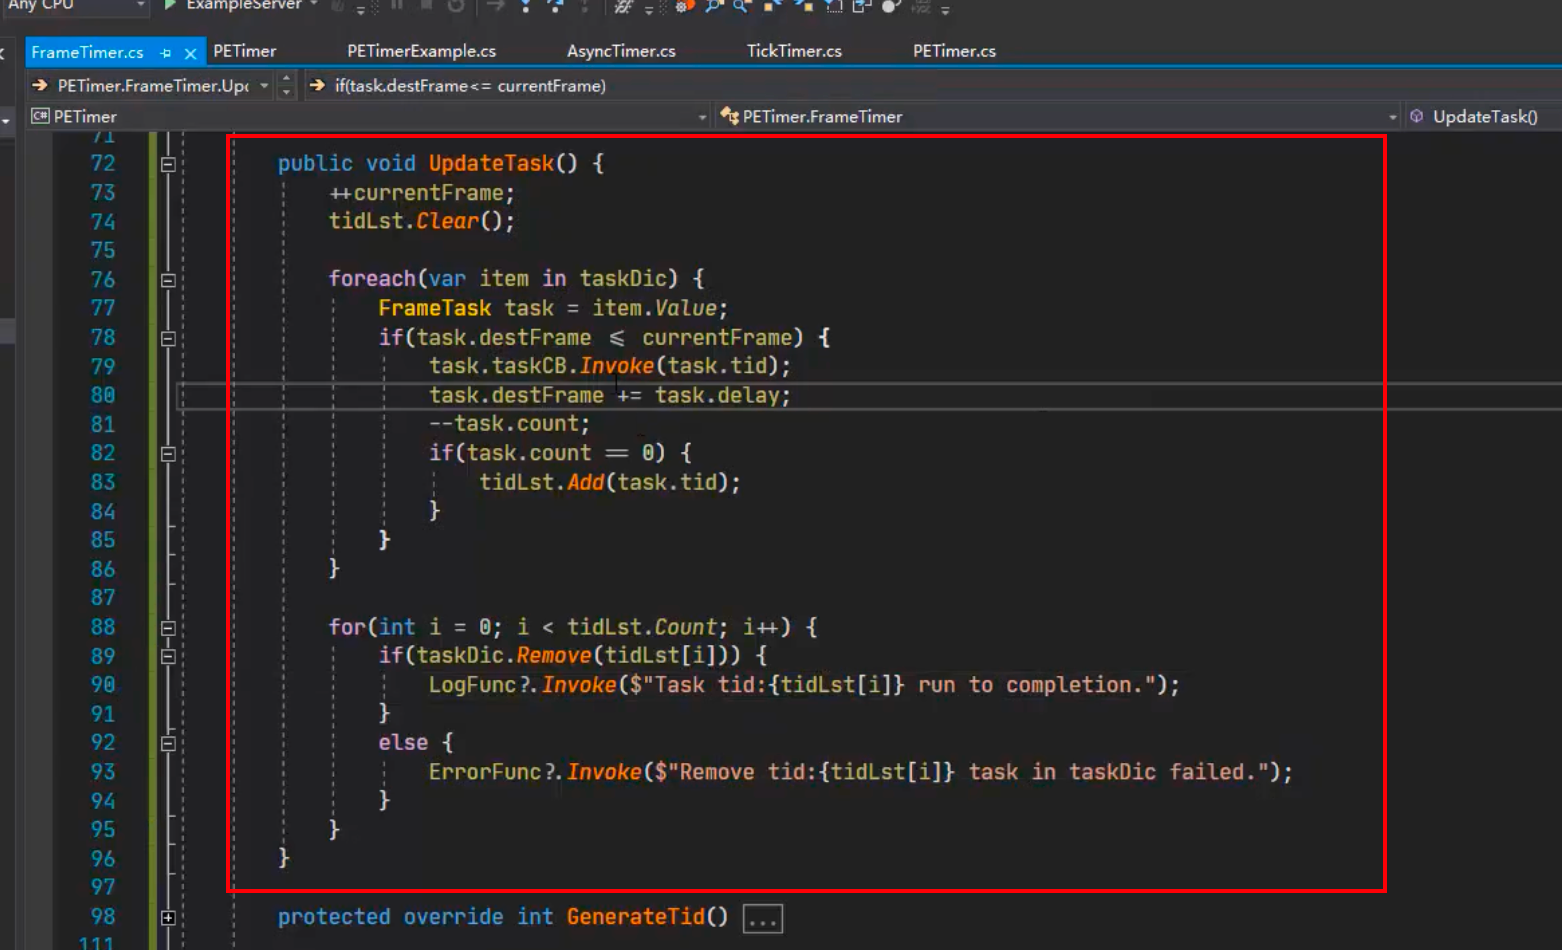
Task: Click the up arrow of the frame stepper
Action: pos(287,79)
